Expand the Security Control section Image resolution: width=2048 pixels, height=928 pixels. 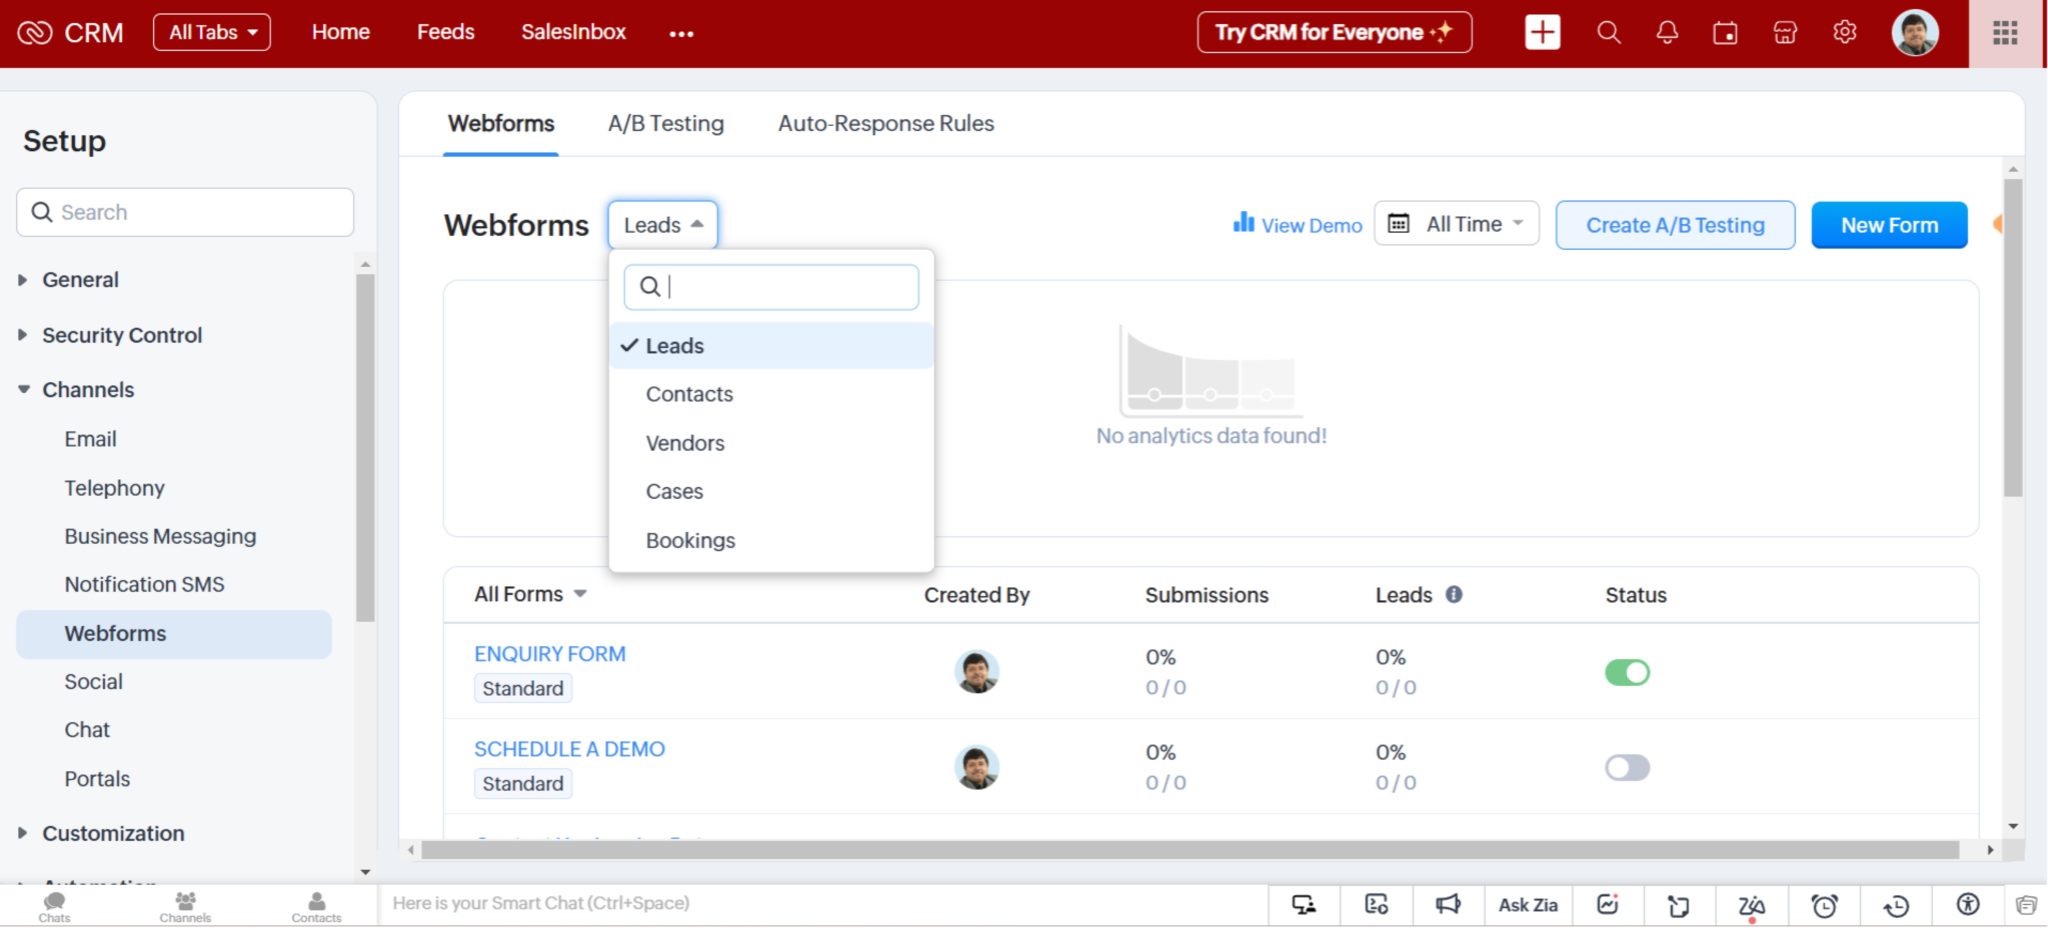click(x=122, y=335)
